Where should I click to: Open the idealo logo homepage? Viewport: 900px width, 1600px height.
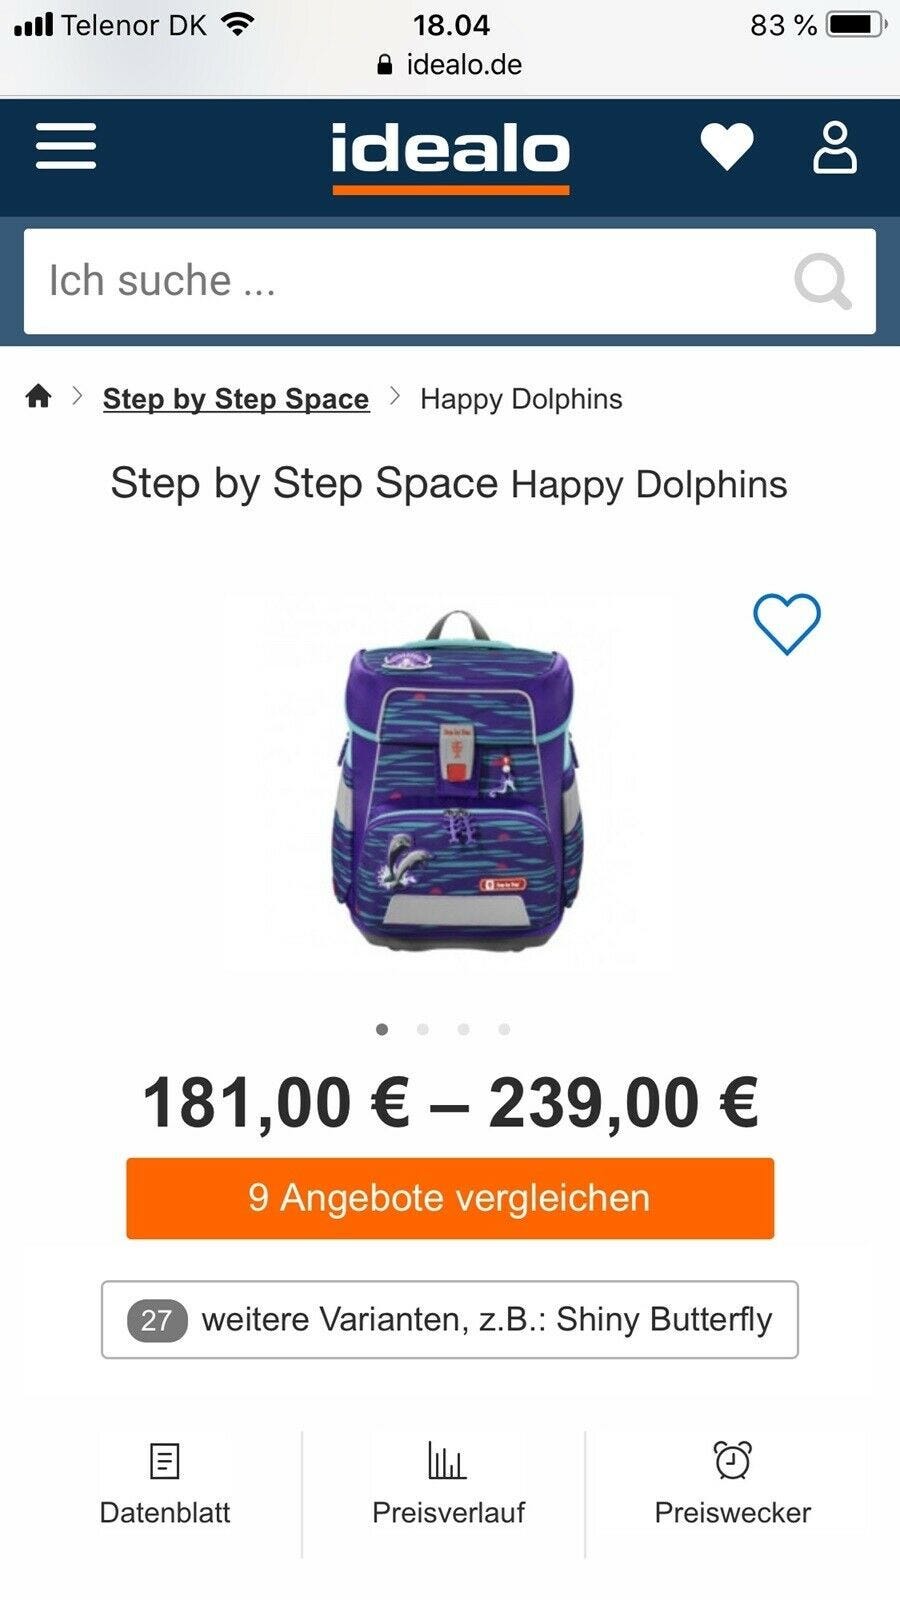point(450,155)
